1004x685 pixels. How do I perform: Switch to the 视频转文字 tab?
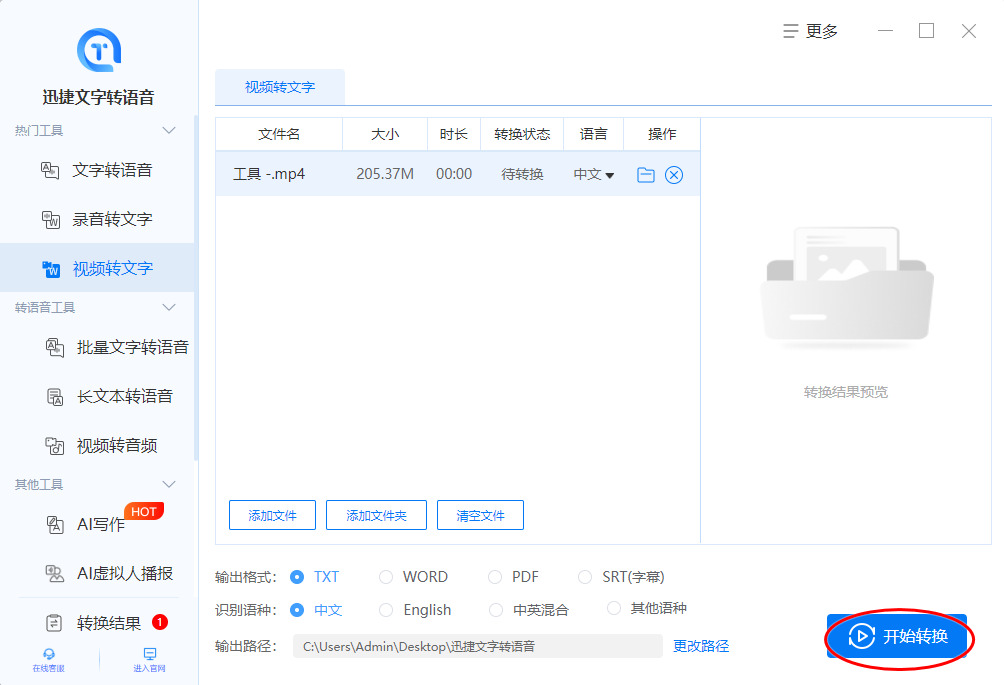(280, 87)
